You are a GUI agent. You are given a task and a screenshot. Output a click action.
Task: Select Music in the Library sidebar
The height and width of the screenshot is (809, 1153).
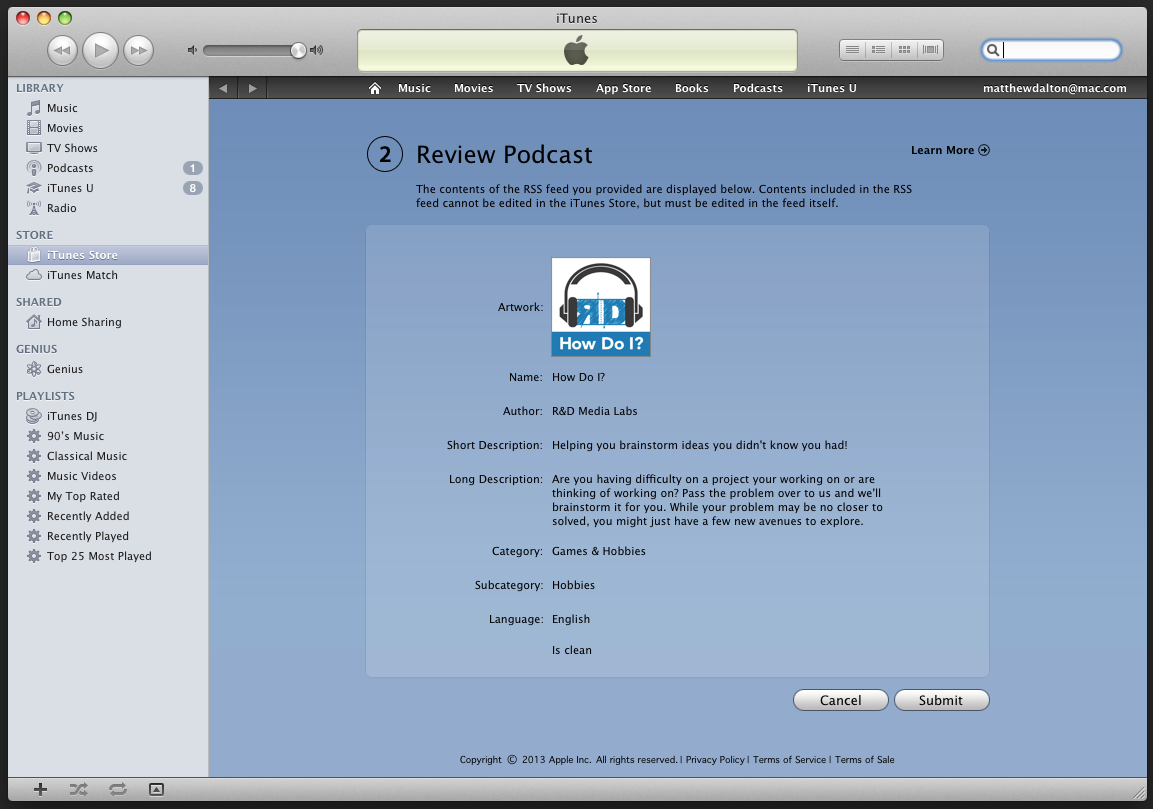coord(108,108)
